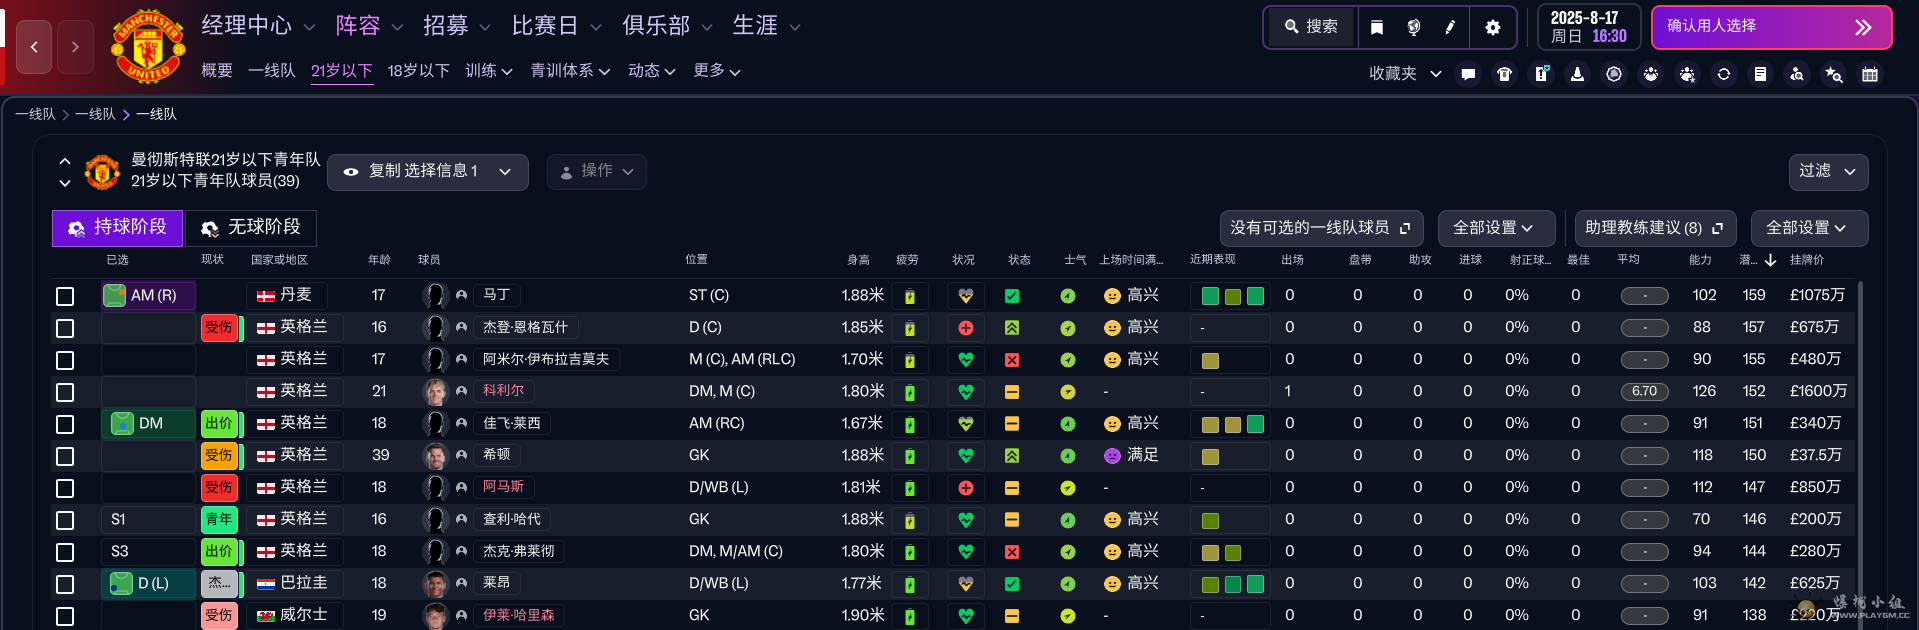The width and height of the screenshot is (1919, 630).
Task: Tick the checkbox for 阿米尔·伊布拉吉莫夫
Action: (x=65, y=360)
